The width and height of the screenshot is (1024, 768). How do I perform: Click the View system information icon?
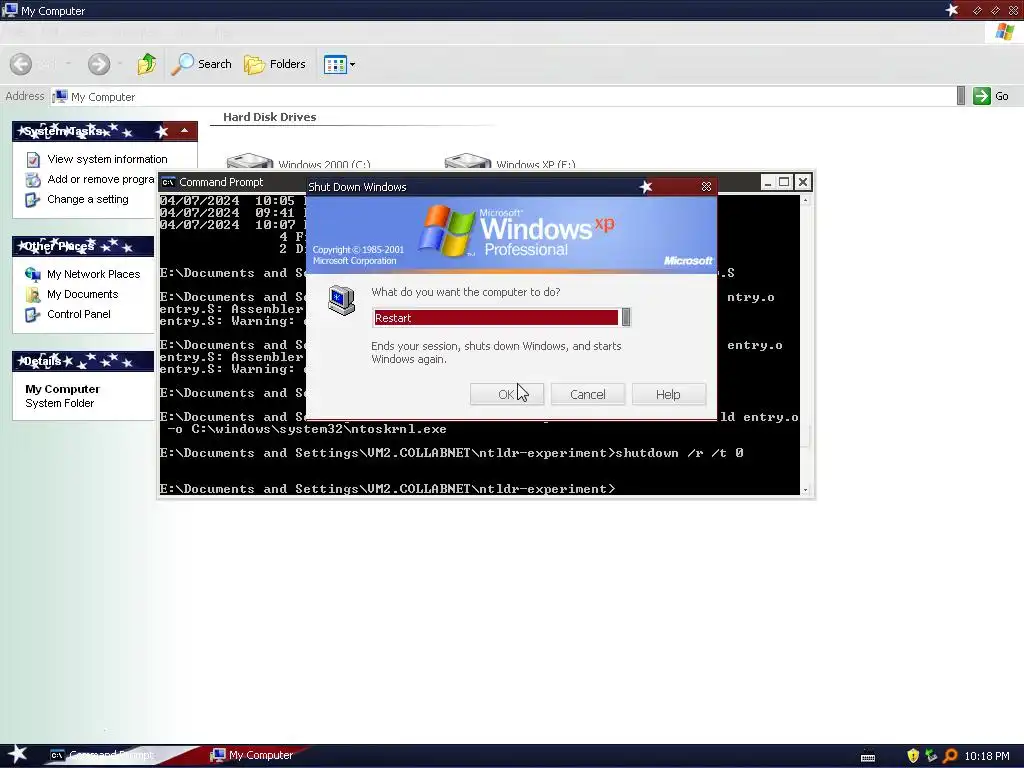pos(33,159)
